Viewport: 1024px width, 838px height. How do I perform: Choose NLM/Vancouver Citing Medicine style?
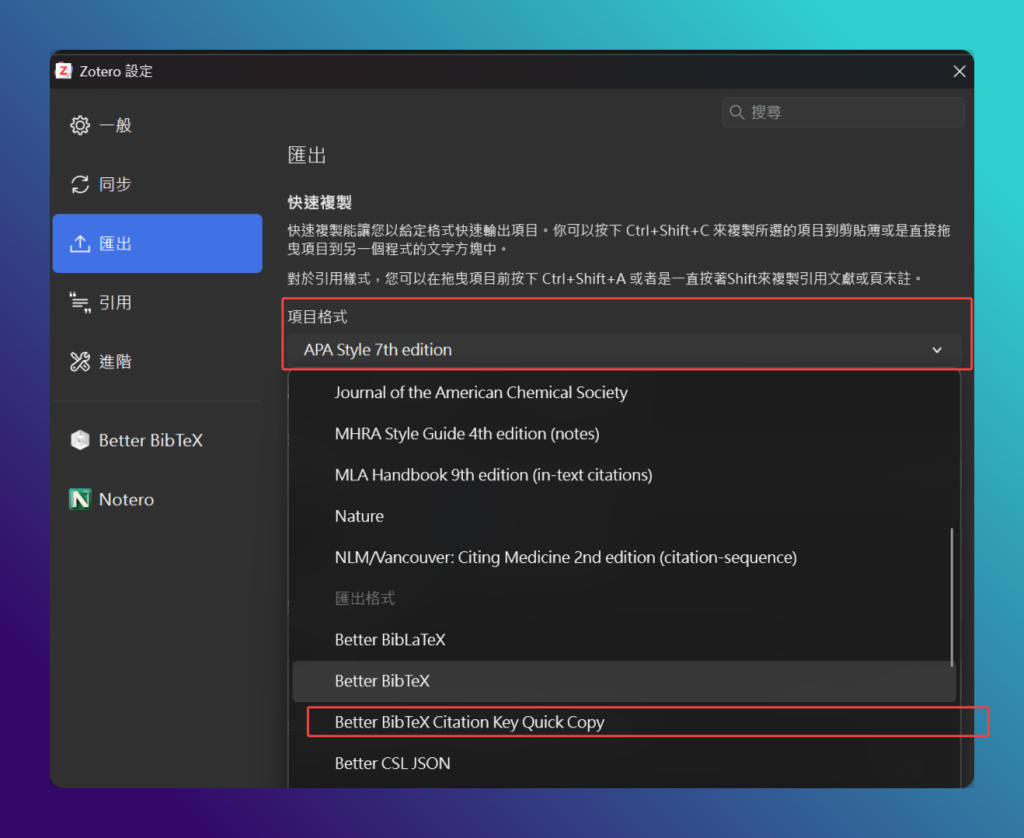coord(624,557)
